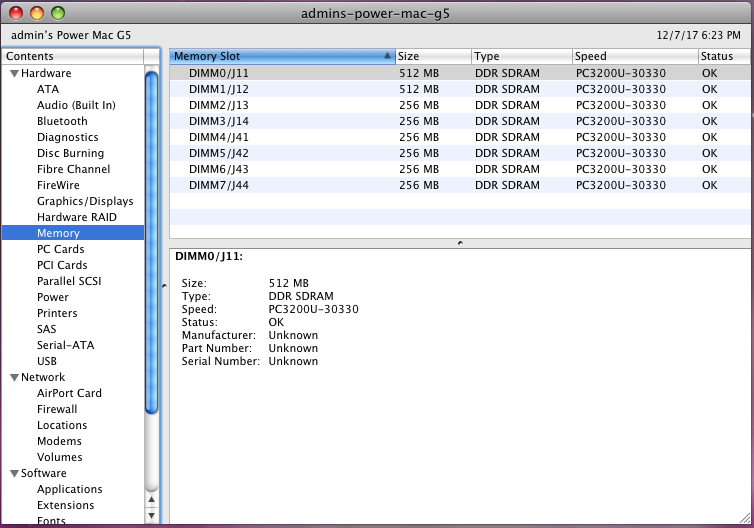Click the sidebar scroll up arrow

(151, 500)
